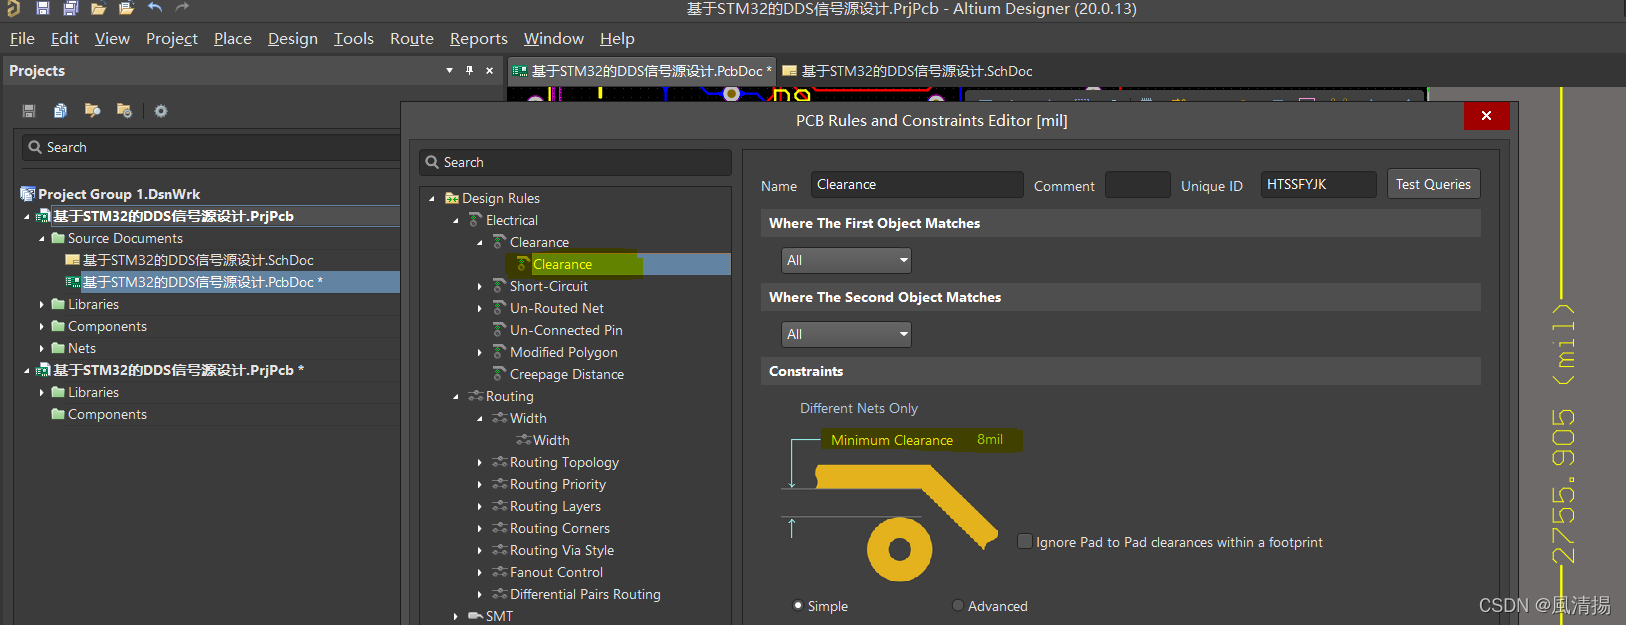Image resolution: width=1626 pixels, height=625 pixels.
Task: Open the First Object Matches All dropdown
Action: click(x=846, y=260)
